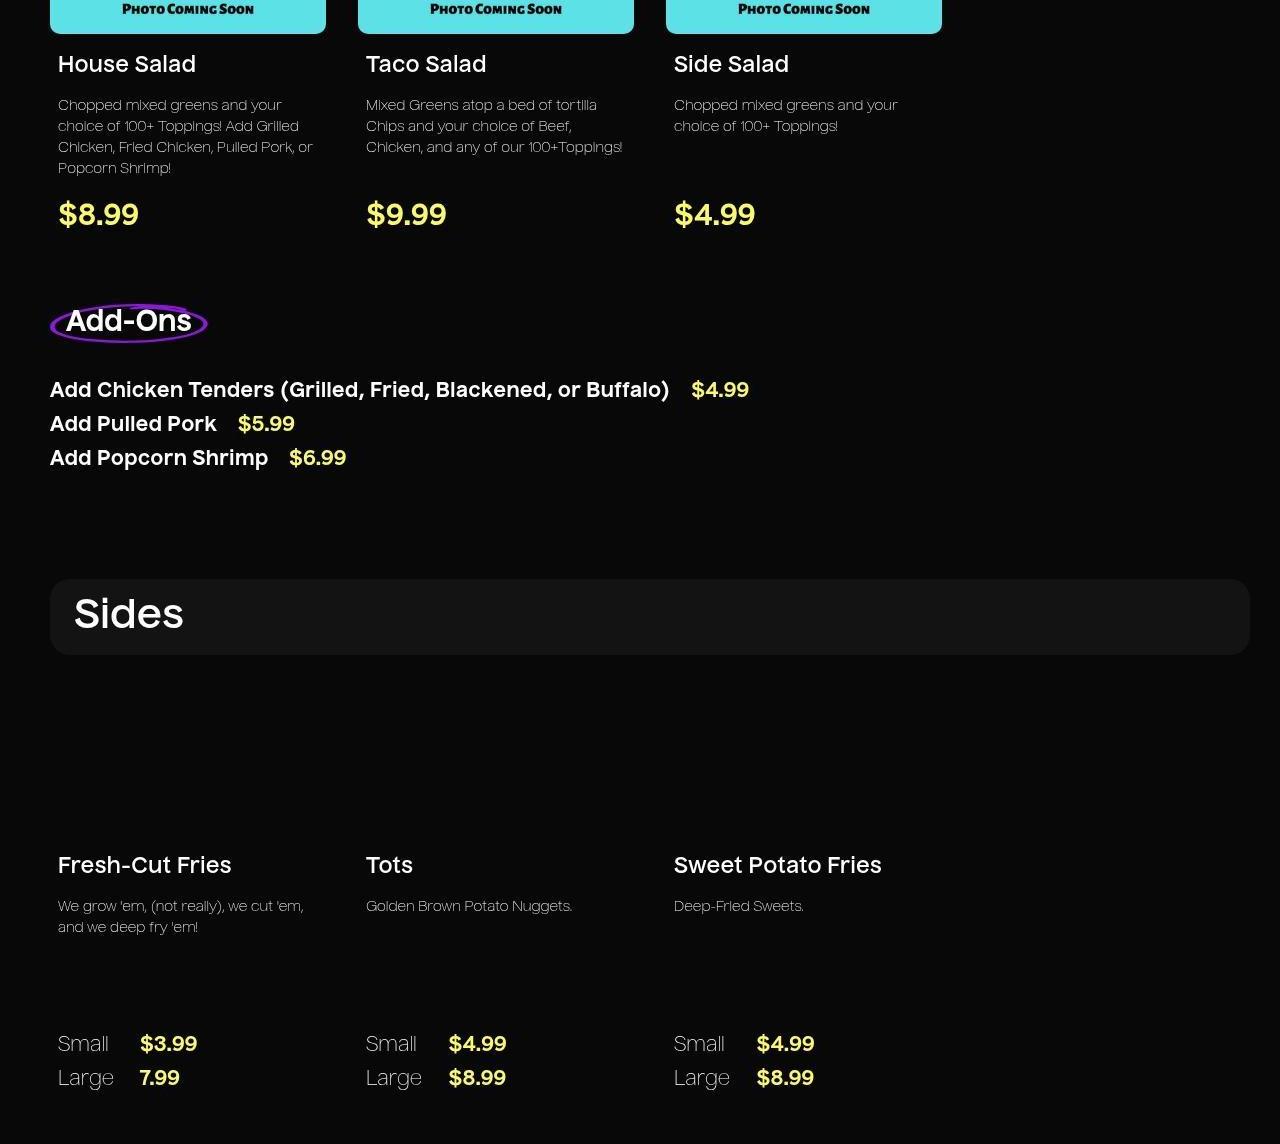Screen dimensions: 1280x1144
Task: Click the House Salad photo placeholder
Action: [x=188, y=14]
